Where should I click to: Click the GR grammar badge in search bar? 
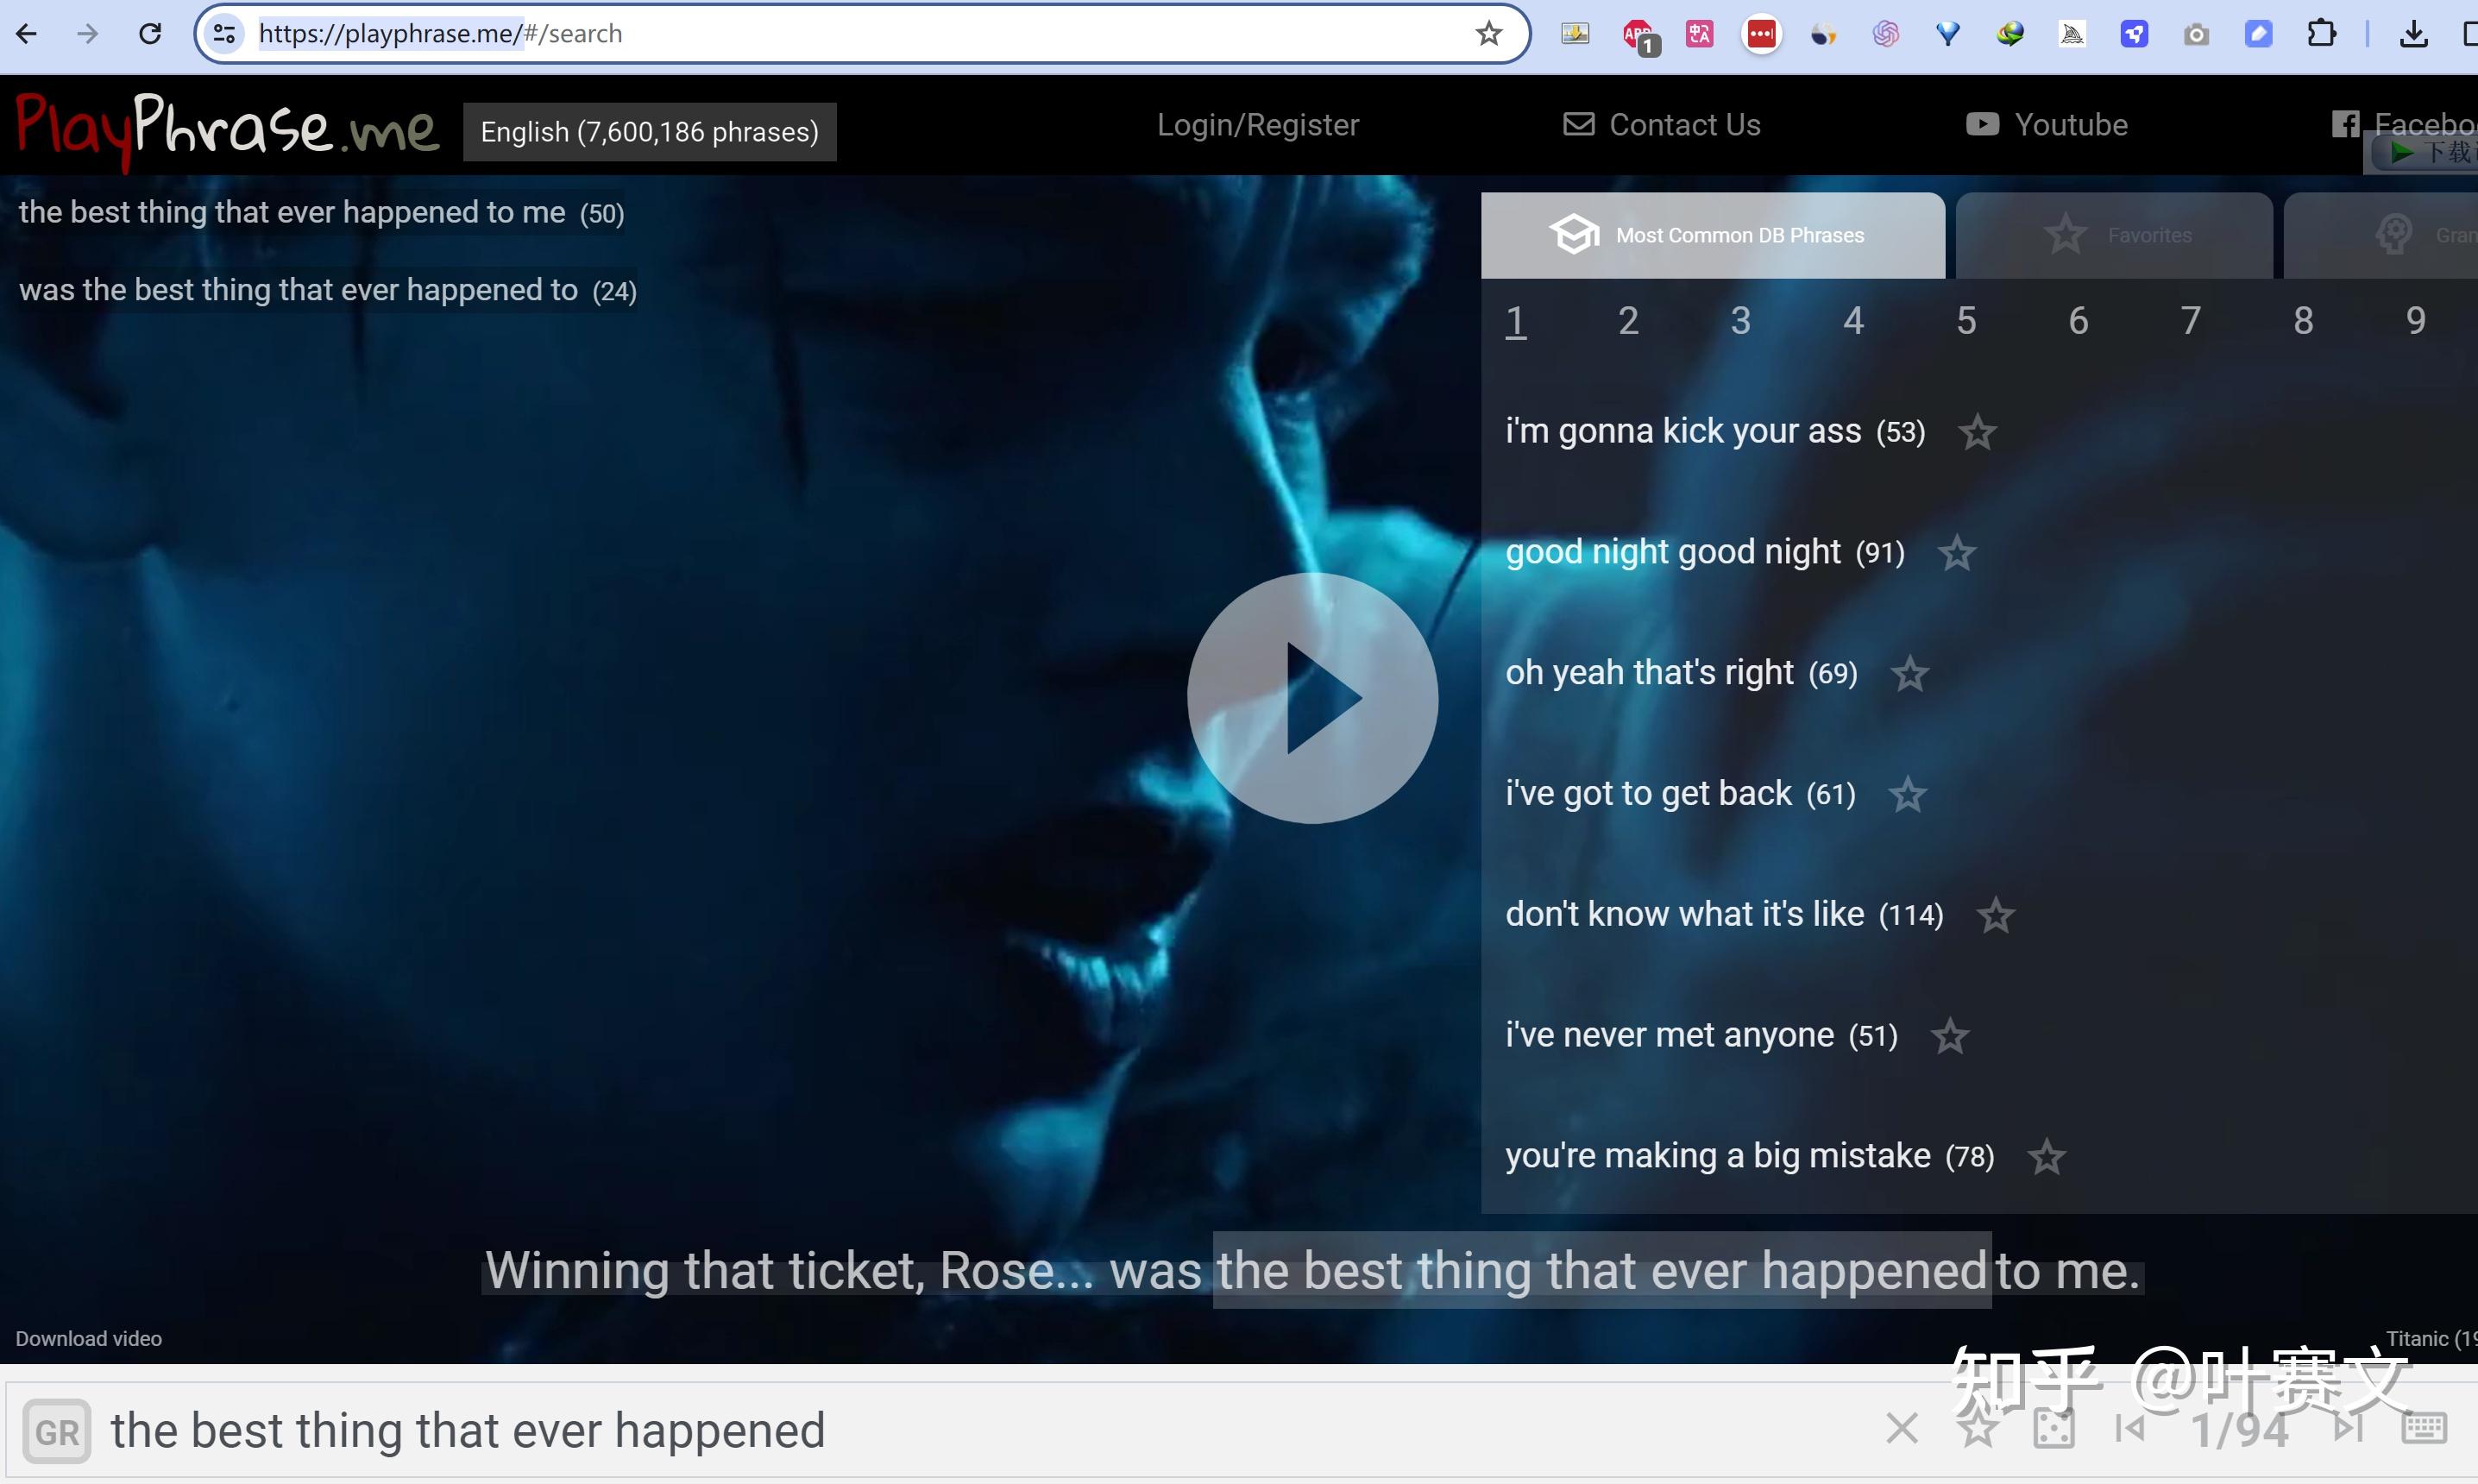click(x=57, y=1432)
